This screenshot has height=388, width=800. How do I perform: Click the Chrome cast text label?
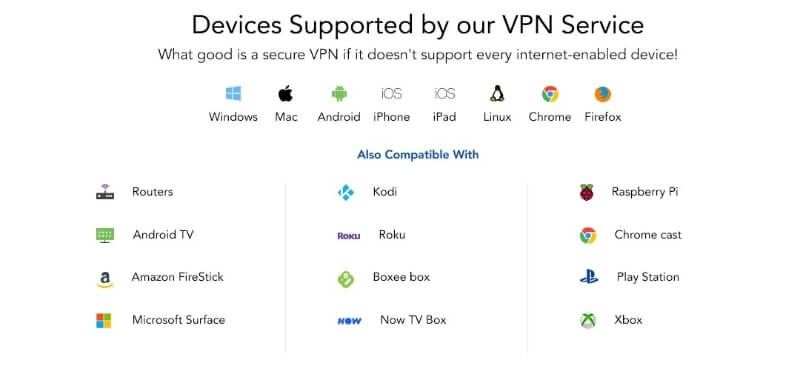pos(648,235)
